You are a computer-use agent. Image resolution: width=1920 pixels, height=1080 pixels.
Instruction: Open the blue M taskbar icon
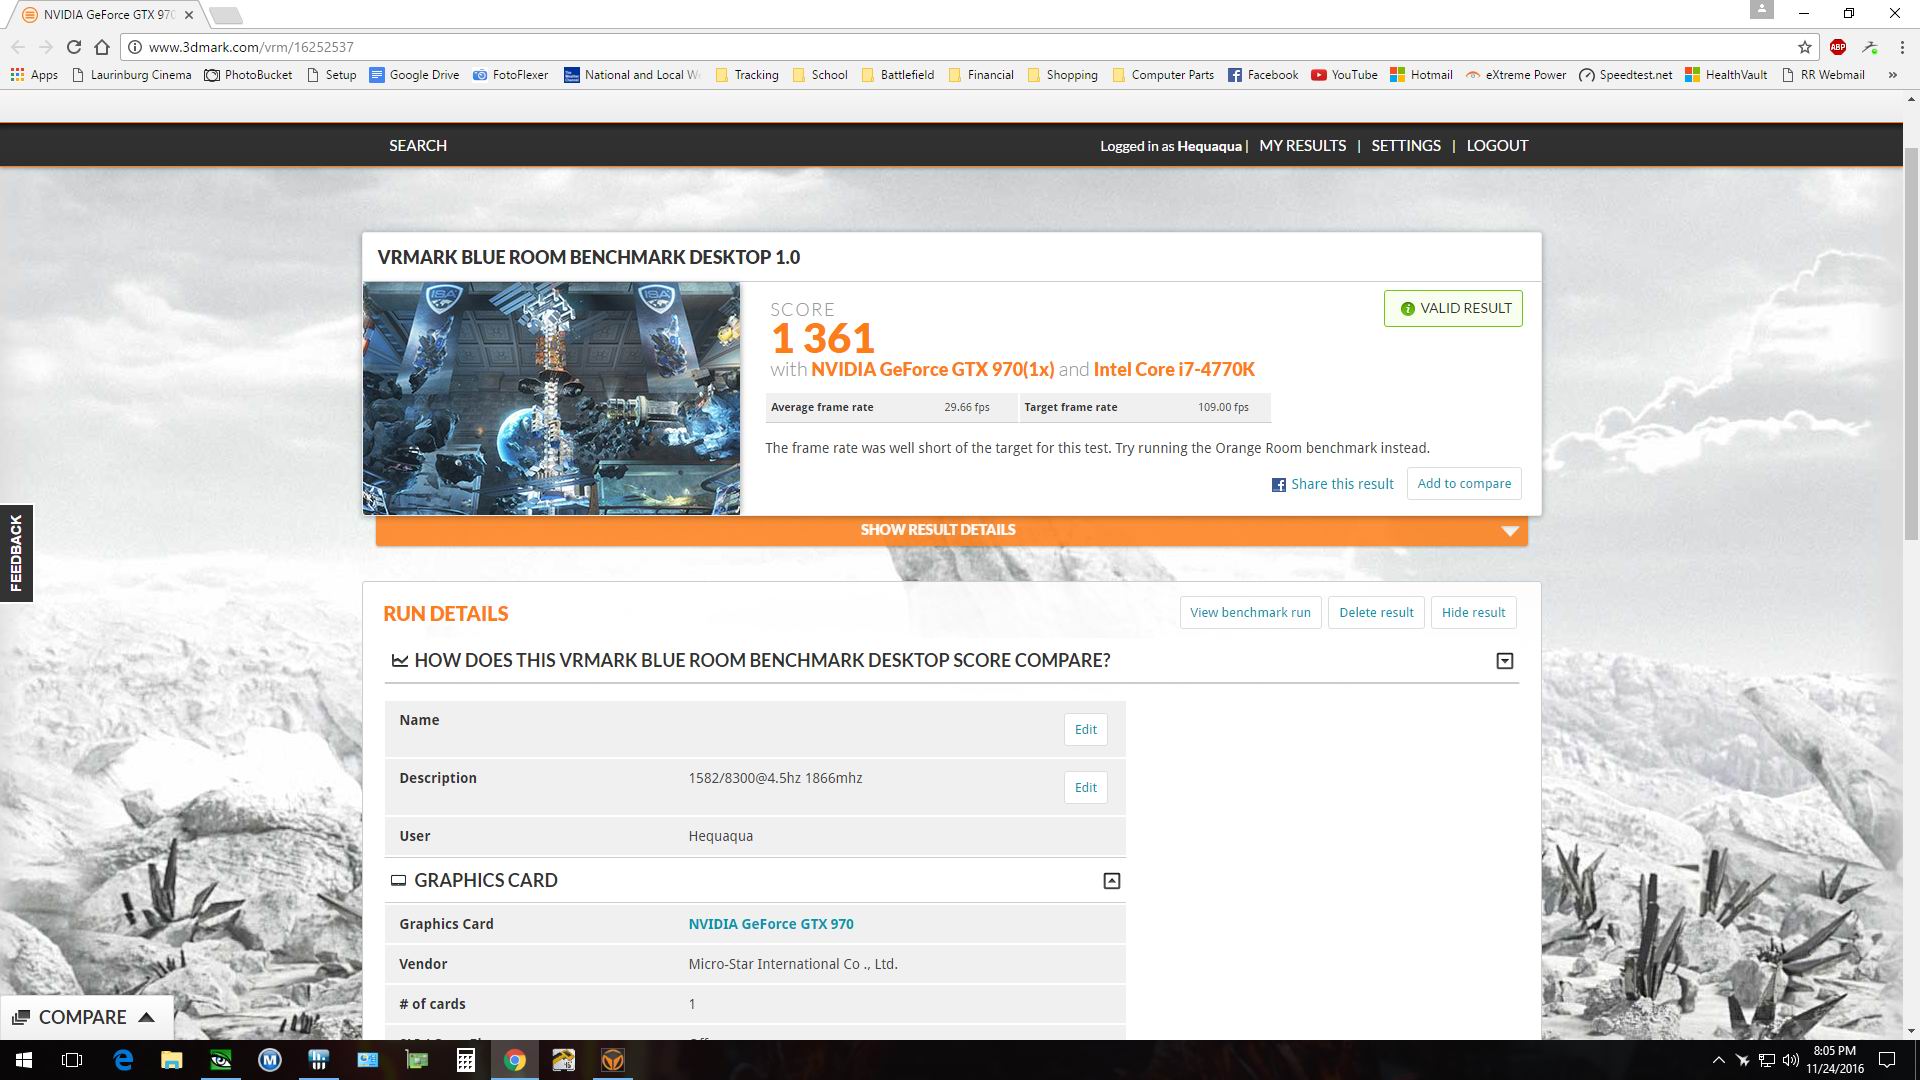[x=270, y=1060]
